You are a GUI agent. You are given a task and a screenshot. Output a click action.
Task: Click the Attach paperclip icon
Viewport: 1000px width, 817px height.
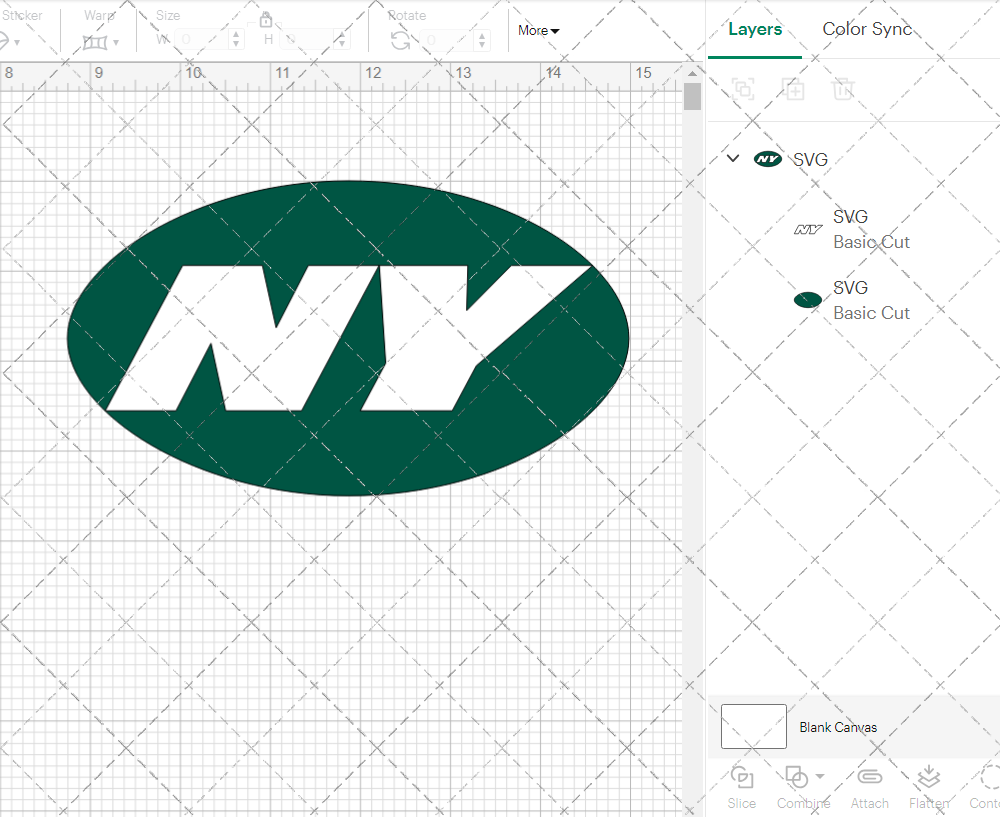tap(869, 778)
